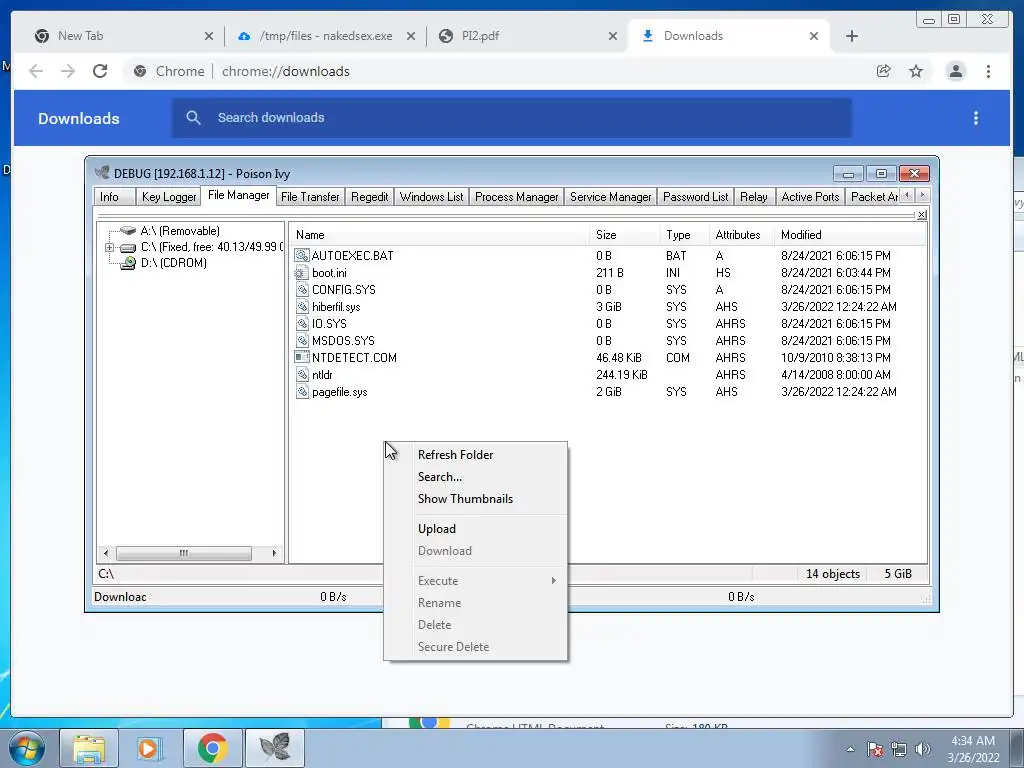Click the IO.SYS file icon
Image resolution: width=1024 pixels, height=768 pixels.
(301, 323)
